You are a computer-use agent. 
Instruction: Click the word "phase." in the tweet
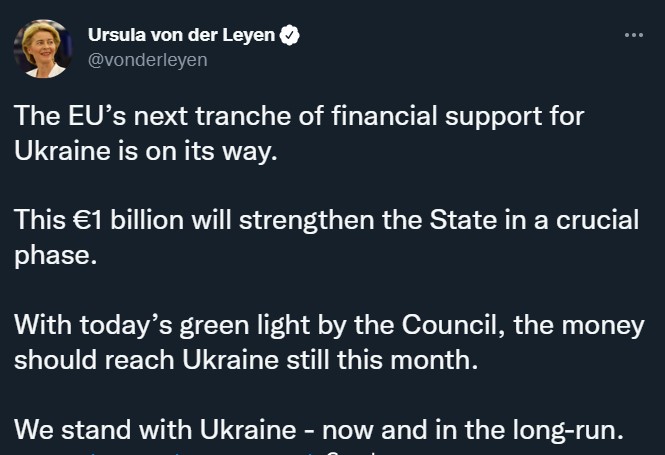pyautogui.click(x=56, y=256)
